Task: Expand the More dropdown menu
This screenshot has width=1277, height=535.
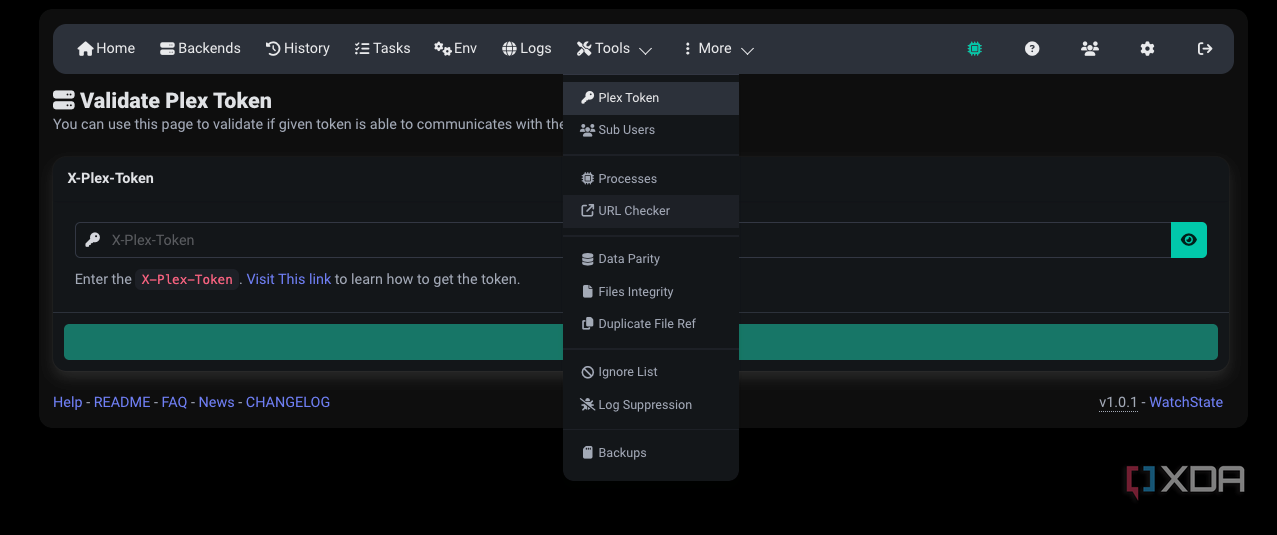Action: coord(717,48)
